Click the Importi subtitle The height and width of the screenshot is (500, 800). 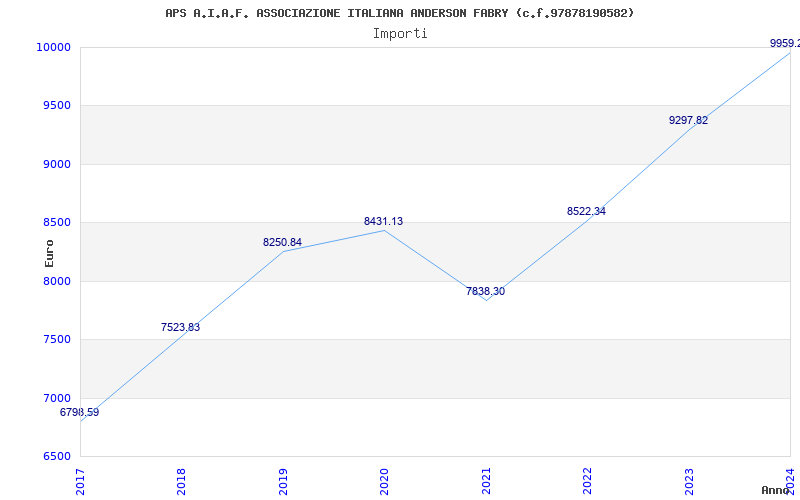tap(400, 33)
